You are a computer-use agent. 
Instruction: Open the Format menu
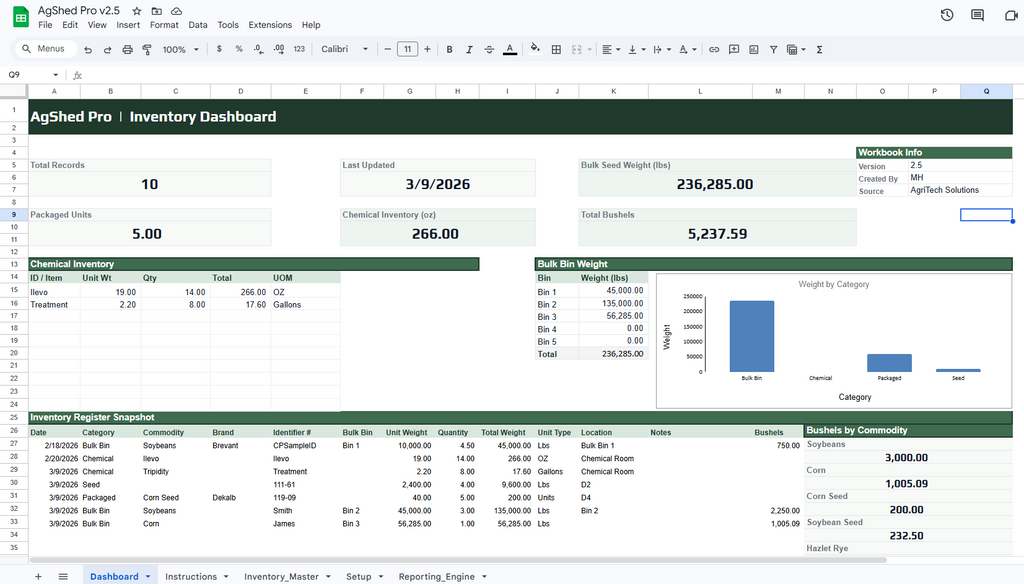tap(164, 25)
